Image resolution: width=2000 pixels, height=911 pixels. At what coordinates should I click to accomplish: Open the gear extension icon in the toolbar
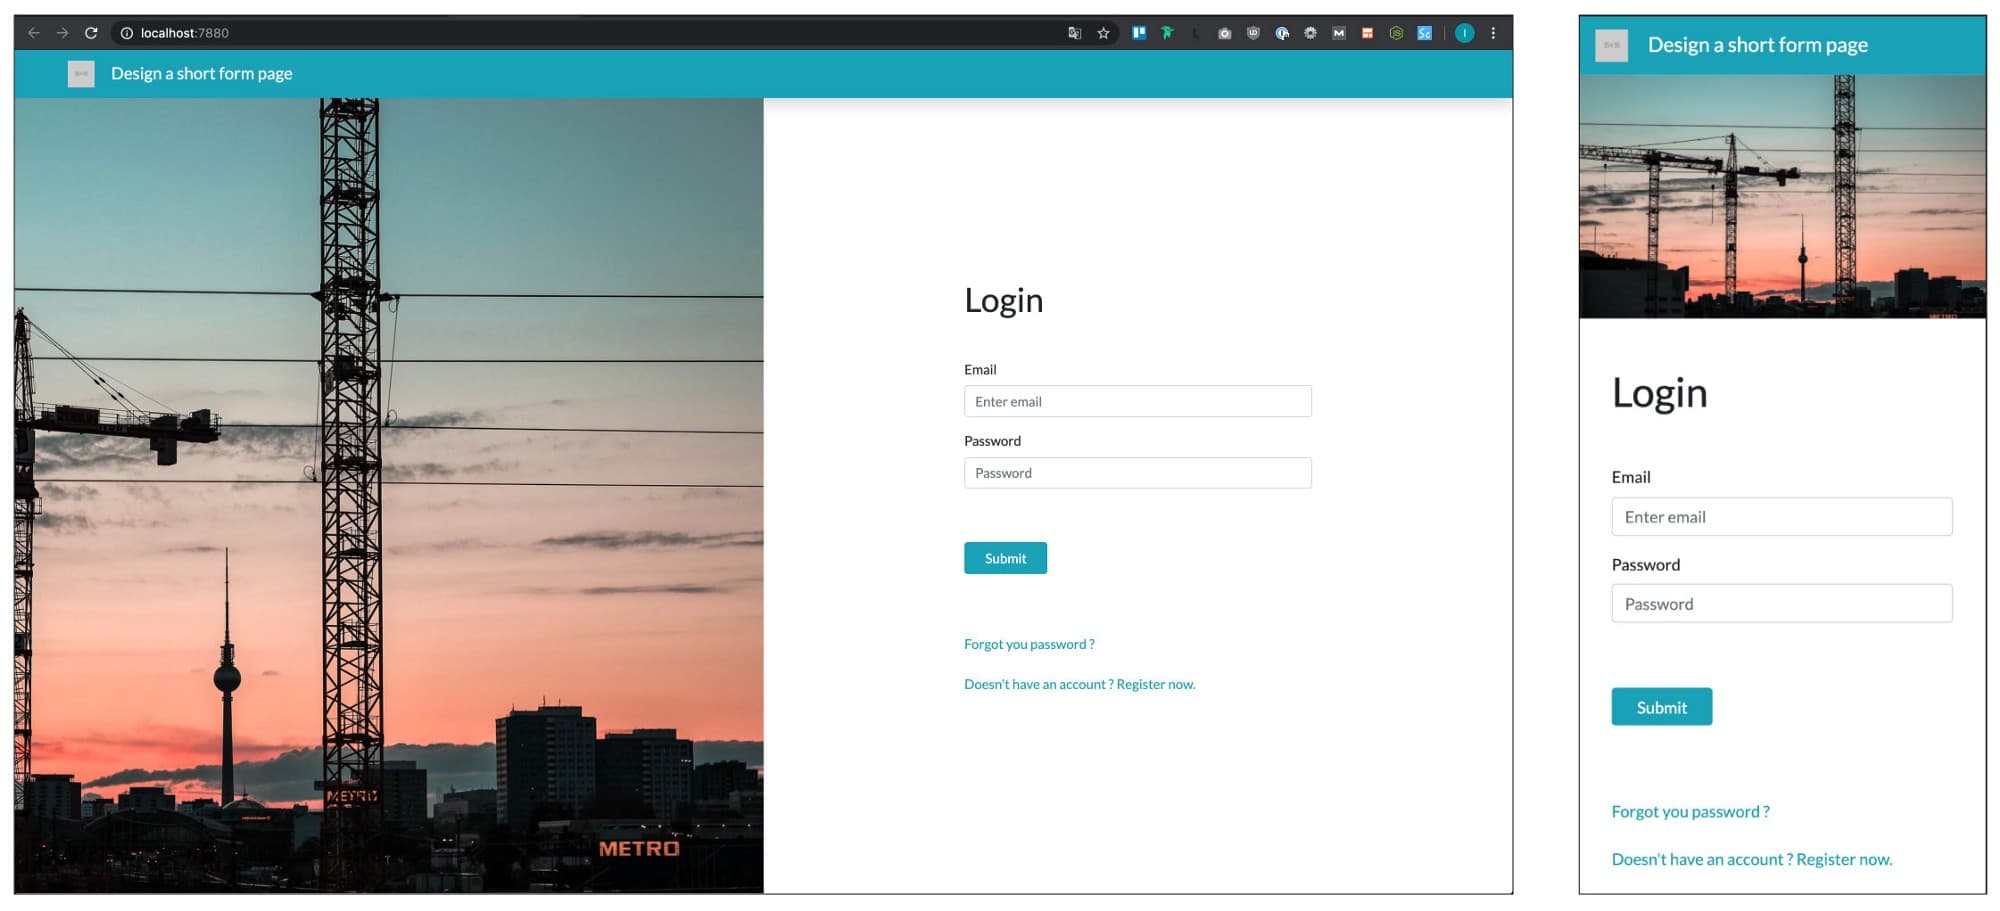tap(1310, 33)
